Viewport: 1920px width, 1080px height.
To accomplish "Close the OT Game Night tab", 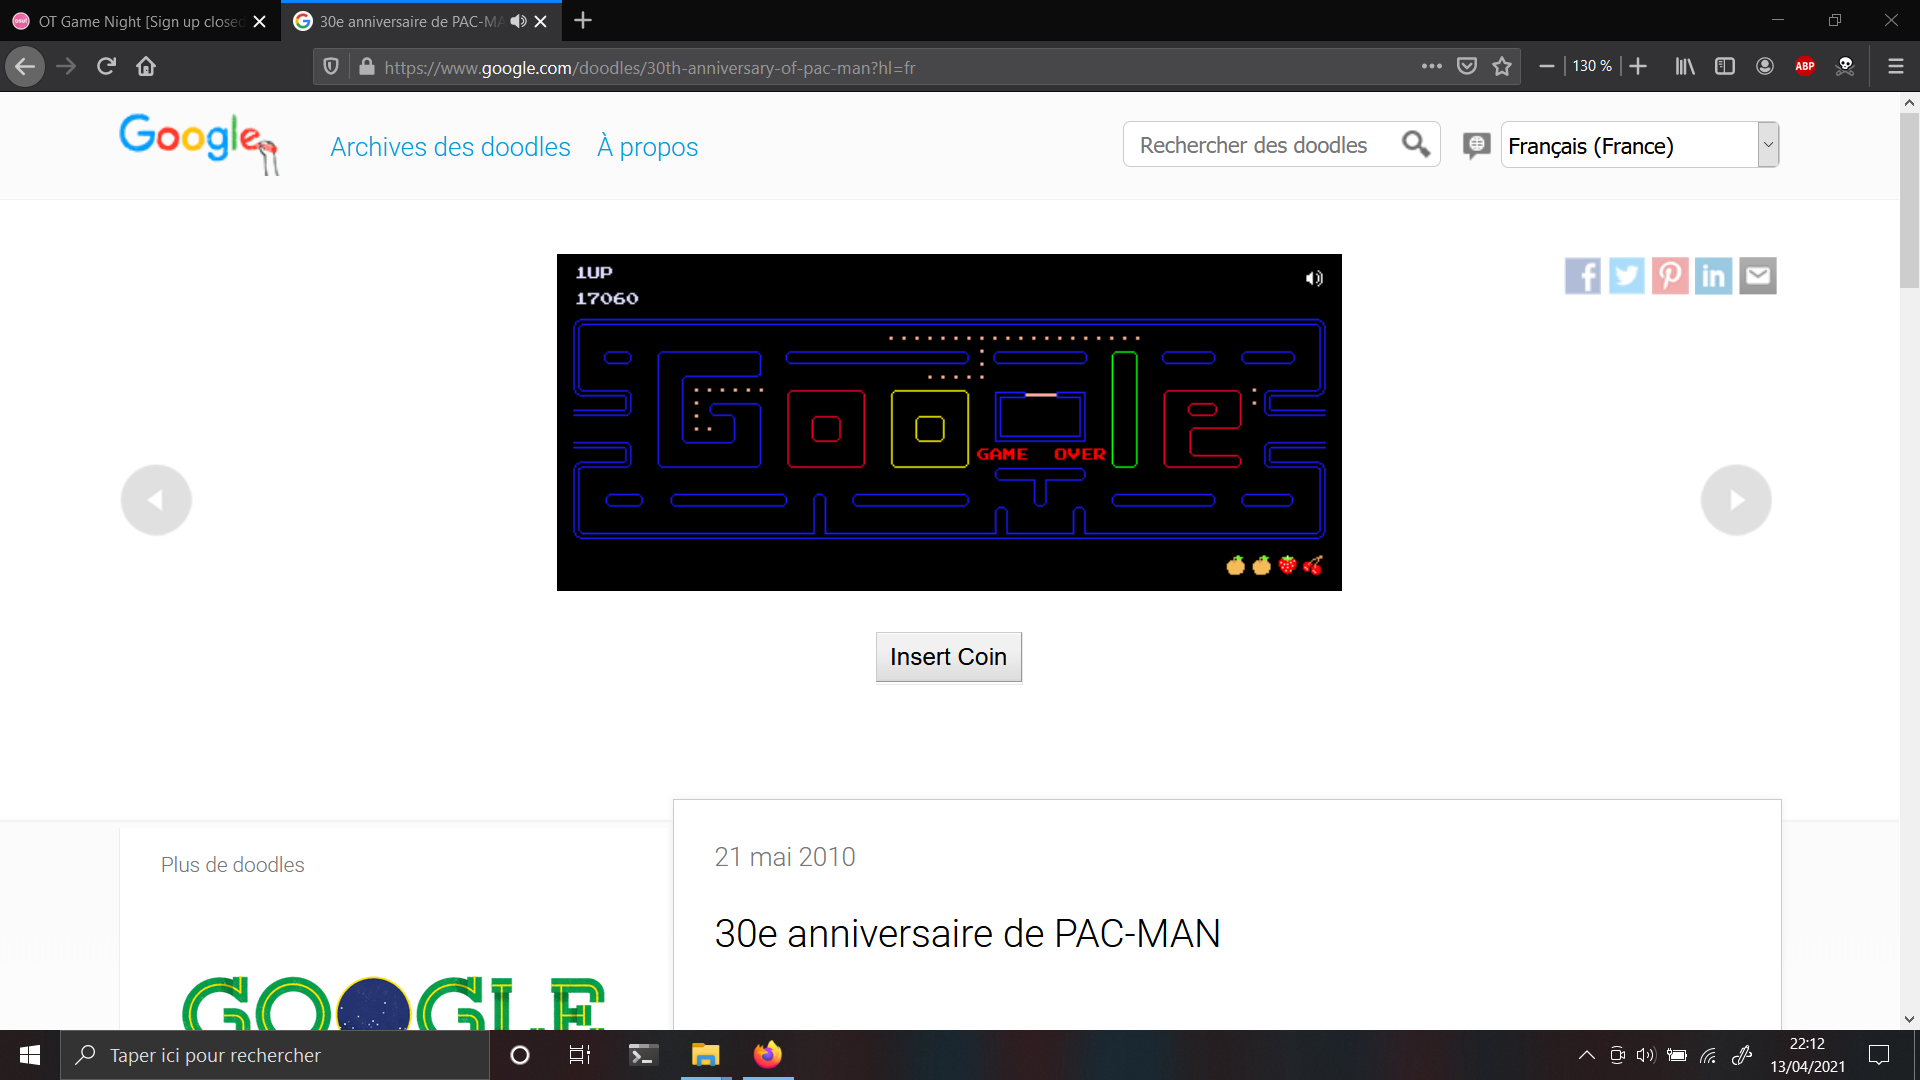I will (260, 21).
